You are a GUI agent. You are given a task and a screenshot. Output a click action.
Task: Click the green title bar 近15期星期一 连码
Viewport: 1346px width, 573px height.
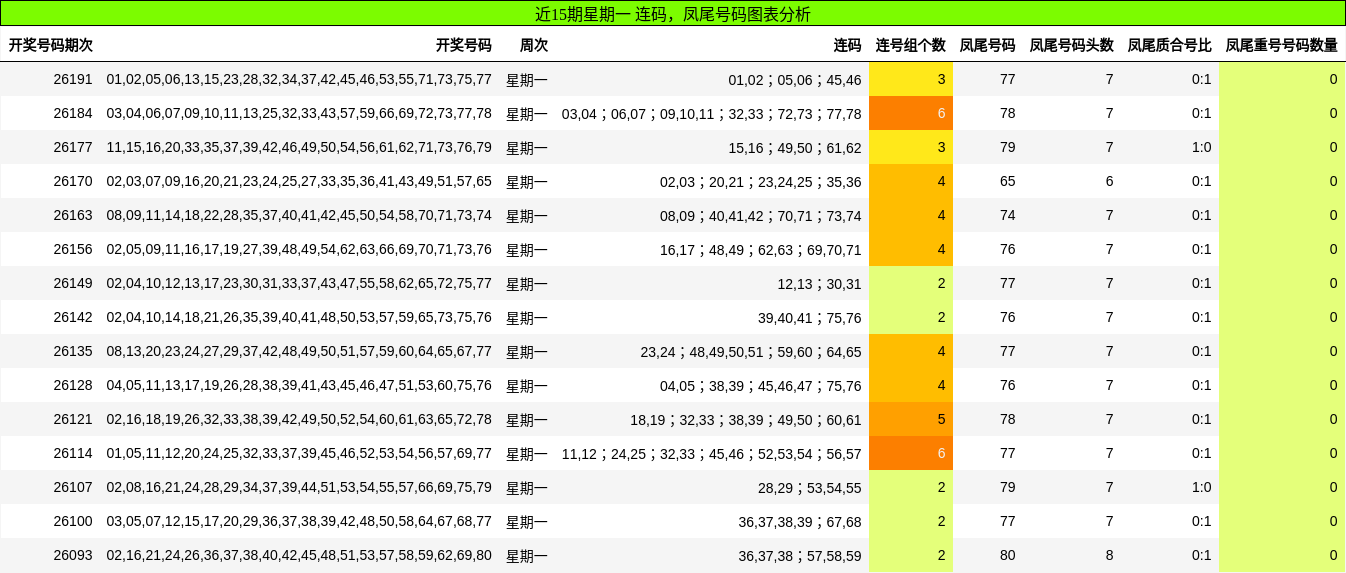[672, 14]
